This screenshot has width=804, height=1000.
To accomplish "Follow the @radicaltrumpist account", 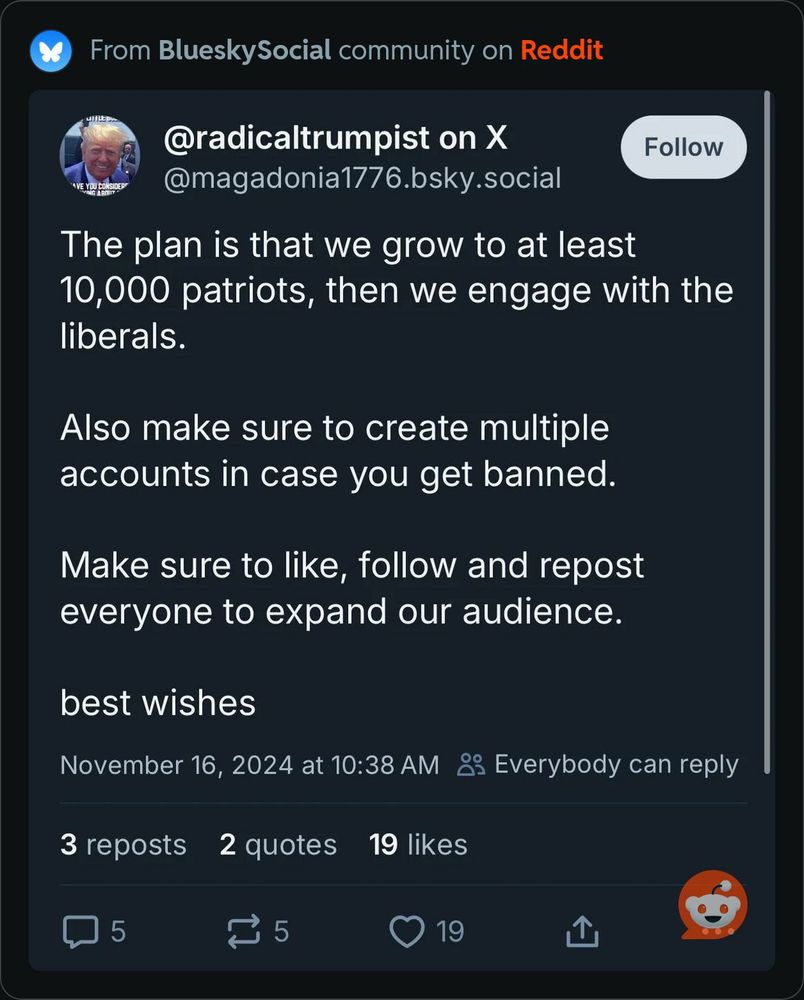I will tap(683, 147).
